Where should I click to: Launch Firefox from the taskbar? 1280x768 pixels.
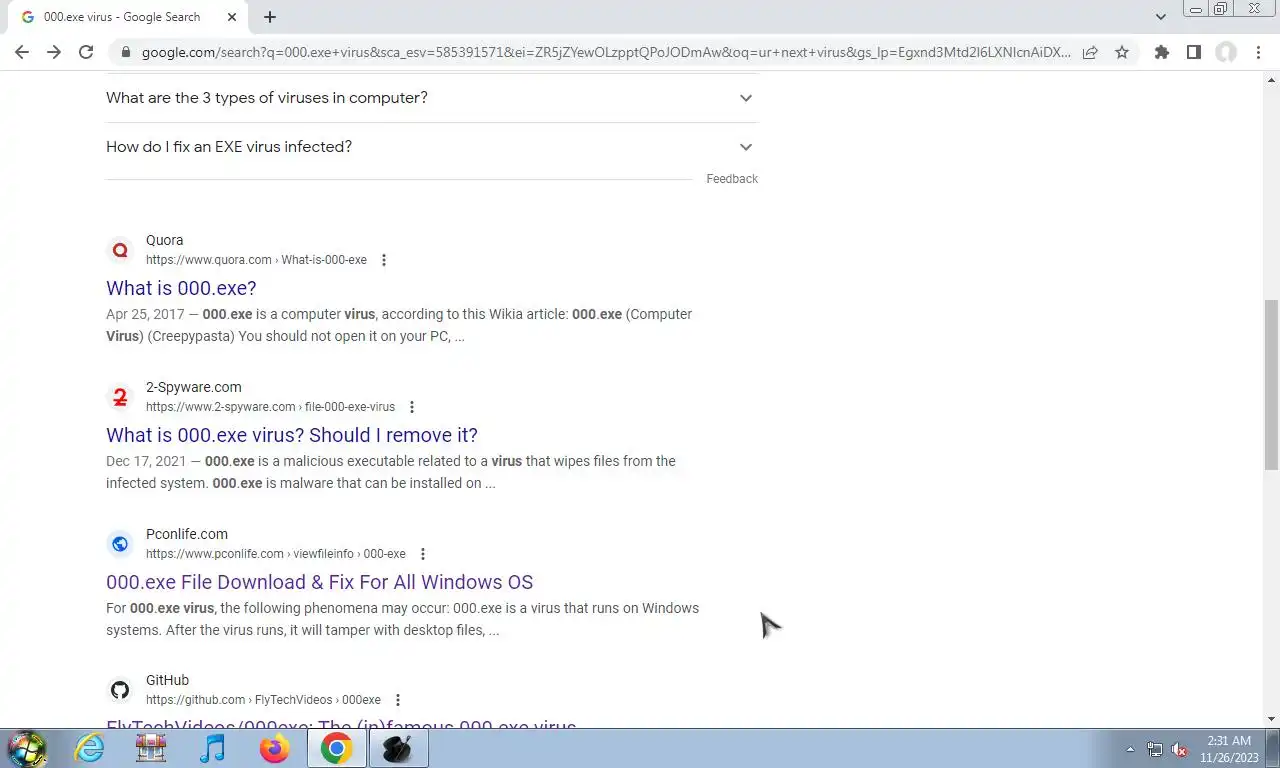pos(274,748)
